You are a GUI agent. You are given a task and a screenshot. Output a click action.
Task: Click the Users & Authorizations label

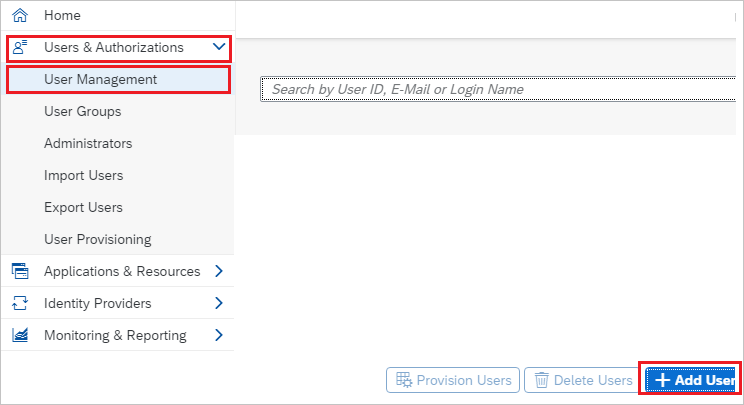(x=113, y=47)
